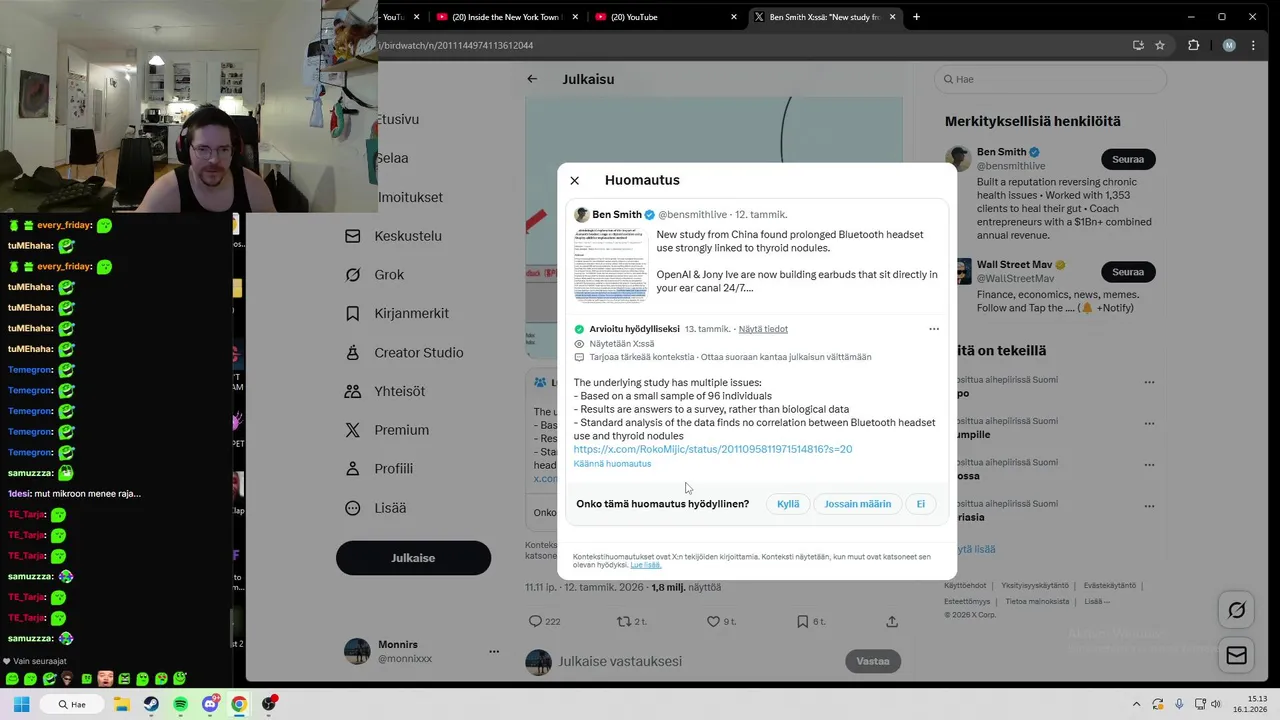Open Profiili in the sidebar
This screenshot has width=1280, height=720.
(378, 469)
